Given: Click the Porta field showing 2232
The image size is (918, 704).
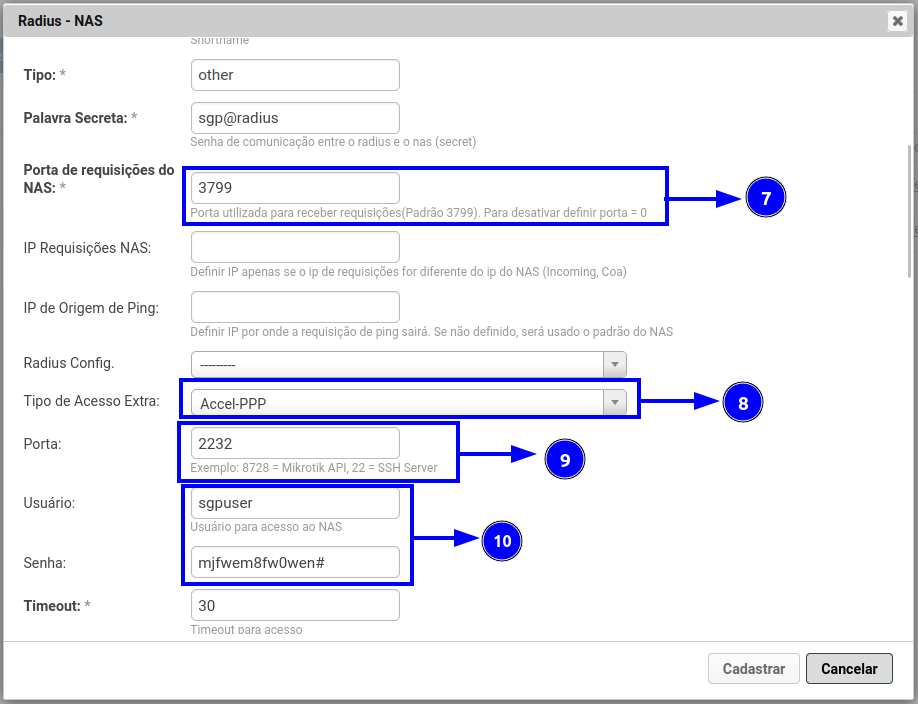Looking at the screenshot, I should [x=295, y=443].
